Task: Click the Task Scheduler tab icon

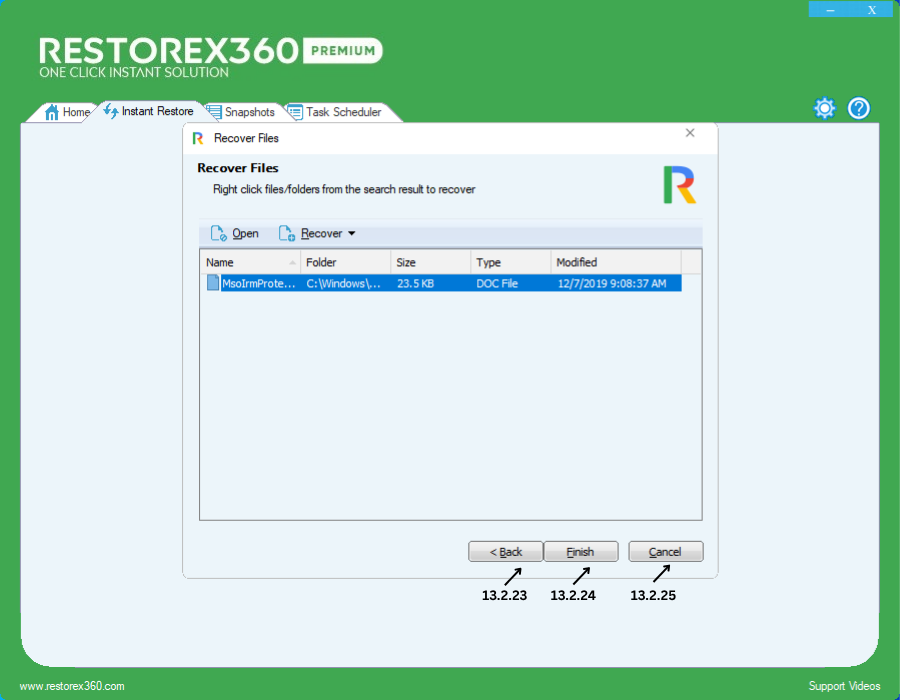Action: pos(295,112)
